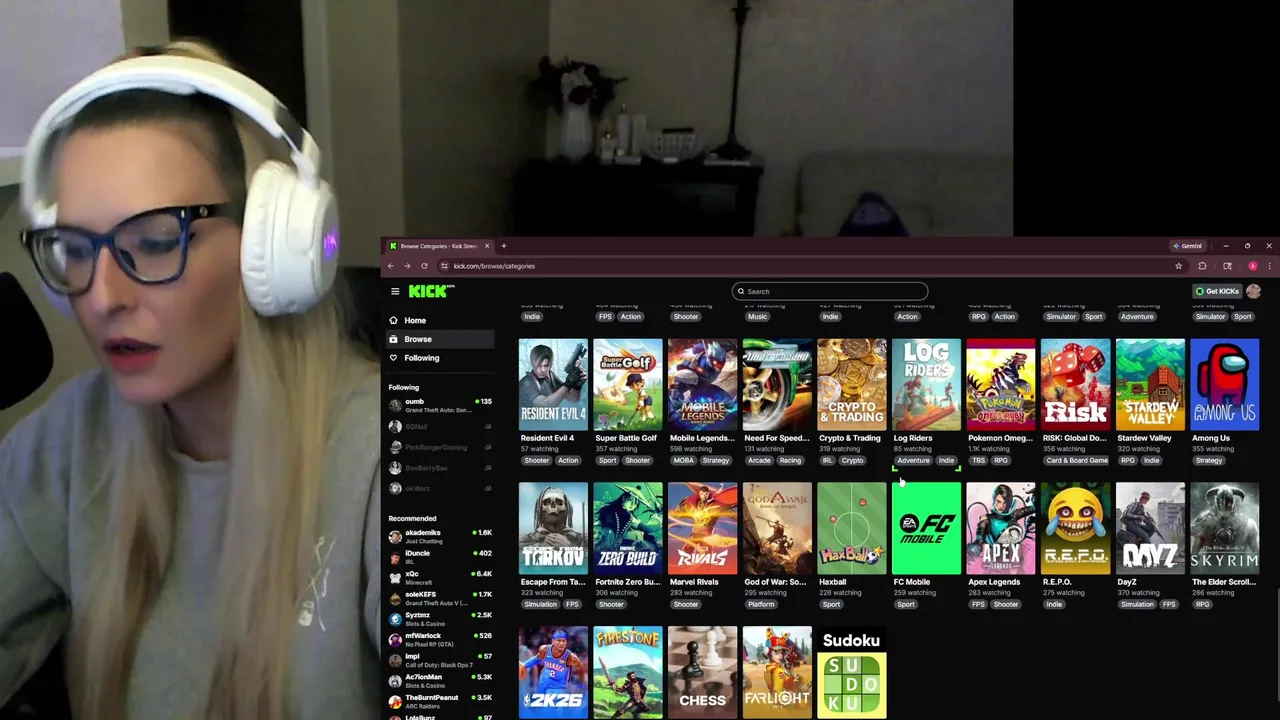Open the NBA 2K26 cover

[x=553, y=673]
